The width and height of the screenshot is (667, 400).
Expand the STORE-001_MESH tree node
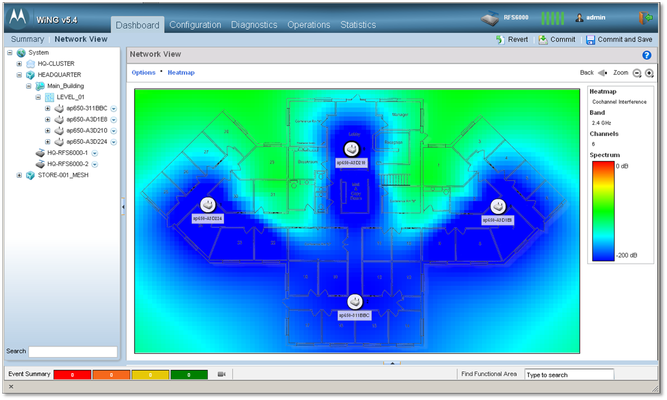point(19,175)
